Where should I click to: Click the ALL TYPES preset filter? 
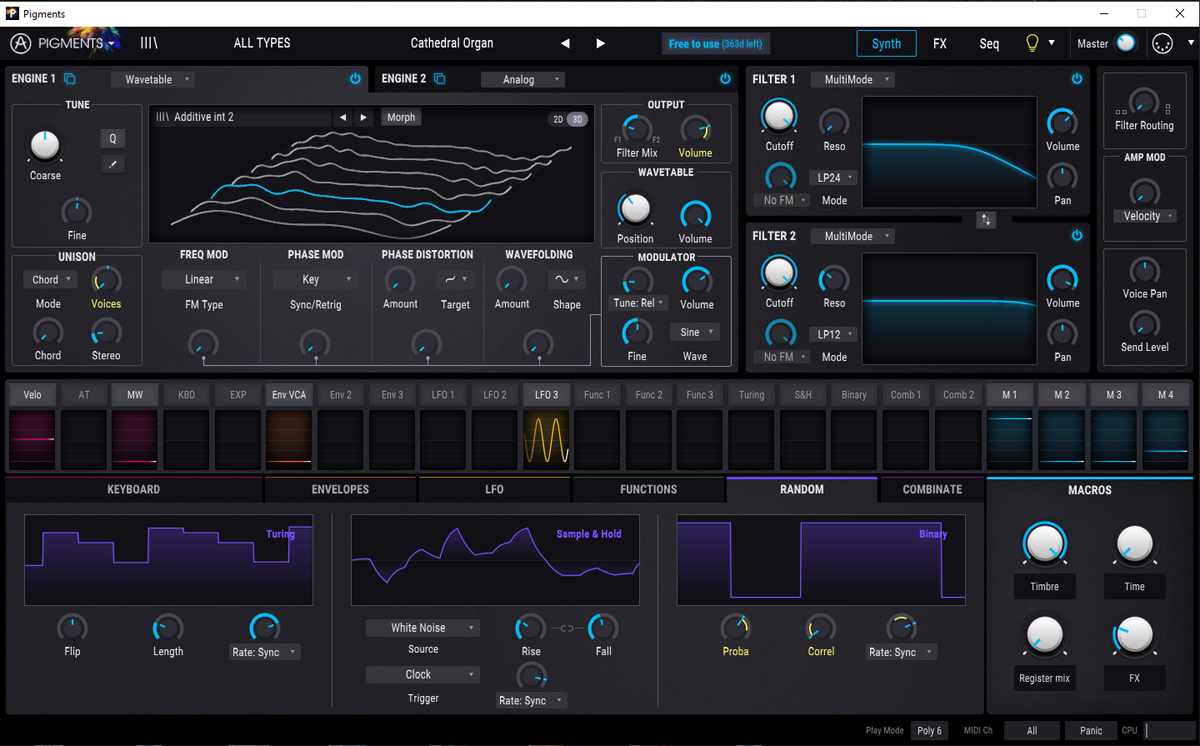coord(262,43)
